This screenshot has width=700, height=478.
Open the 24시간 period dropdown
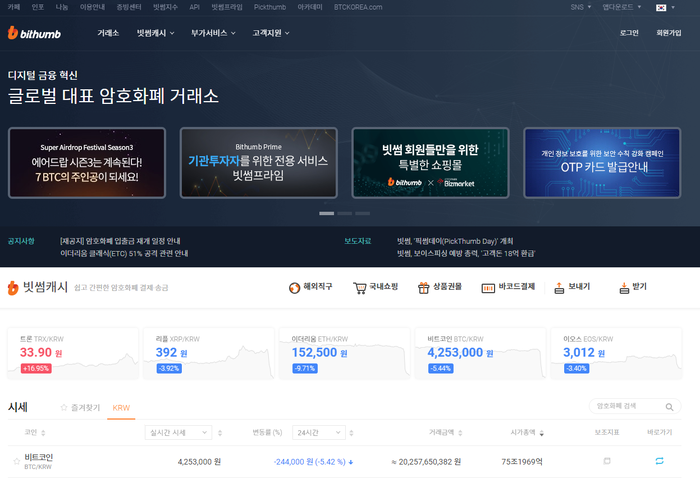point(319,432)
